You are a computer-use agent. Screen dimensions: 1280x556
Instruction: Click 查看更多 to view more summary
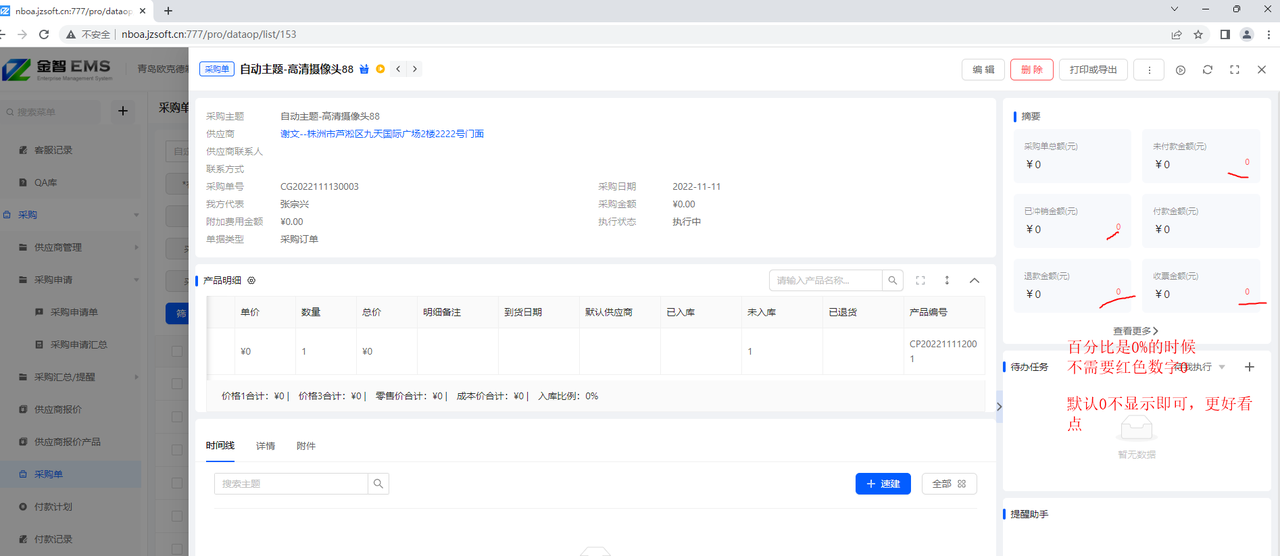pos(1136,331)
